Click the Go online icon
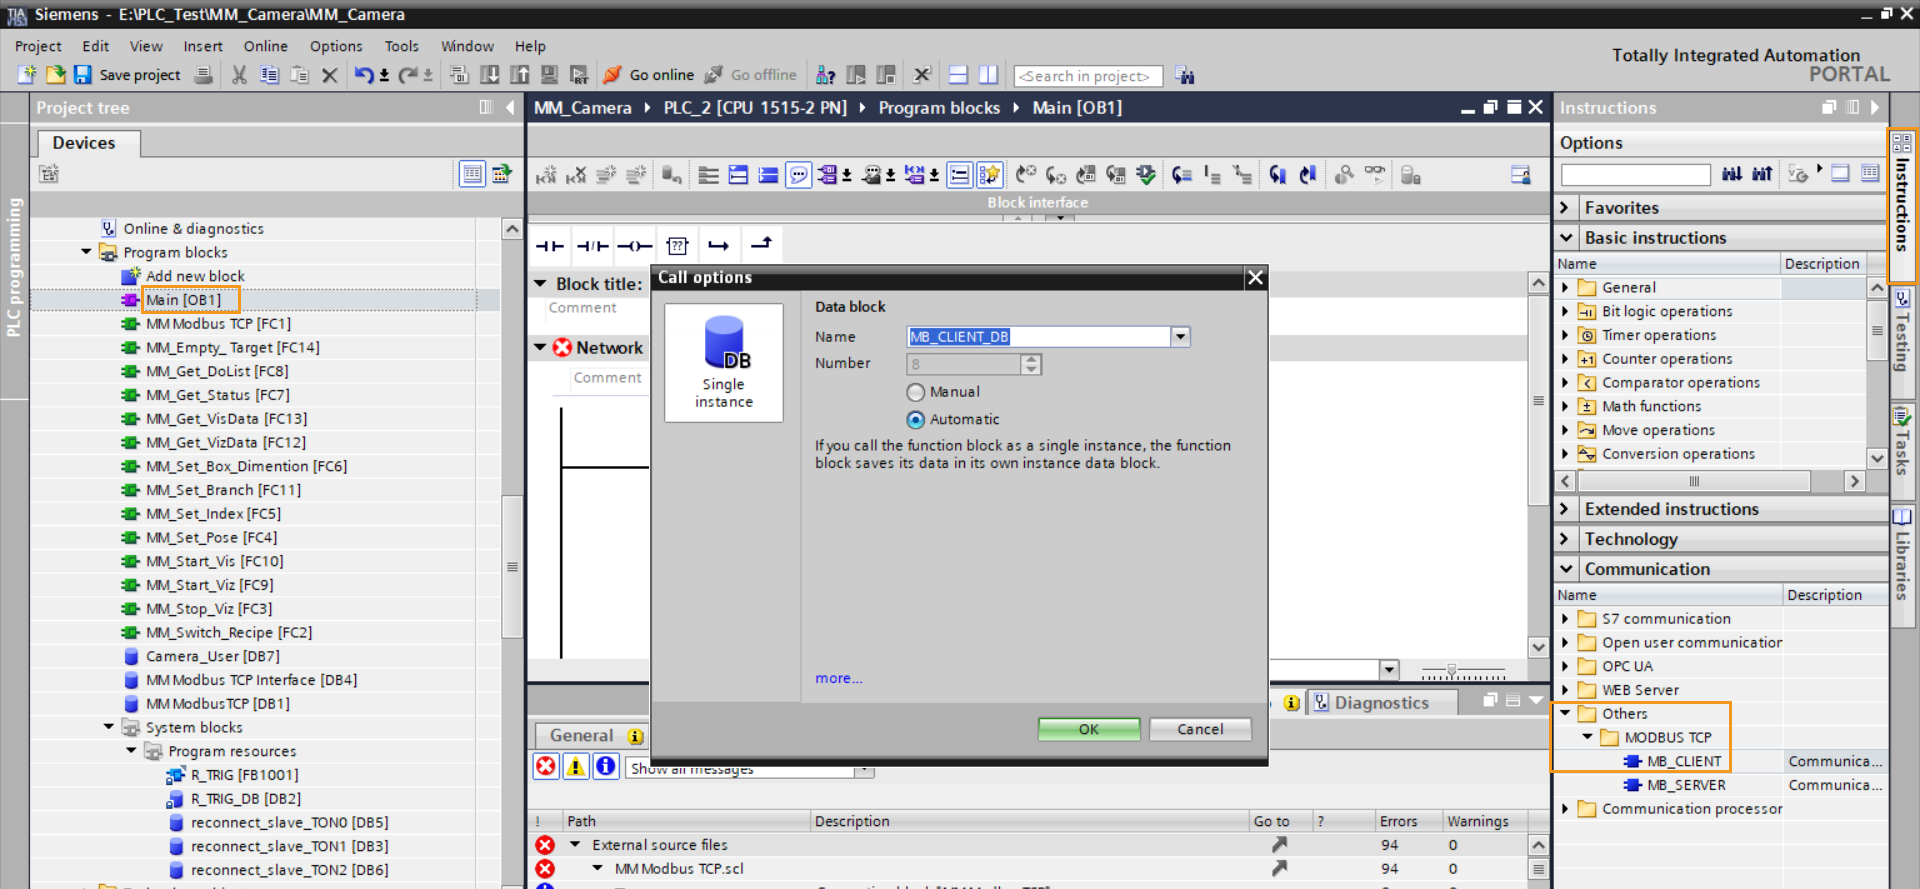 pyautogui.click(x=612, y=75)
